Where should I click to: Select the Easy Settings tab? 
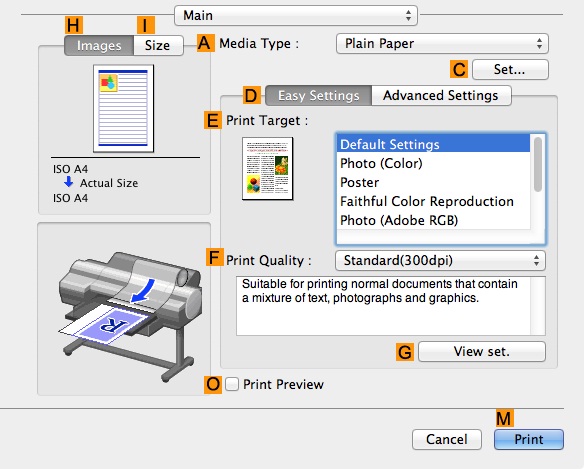318,95
